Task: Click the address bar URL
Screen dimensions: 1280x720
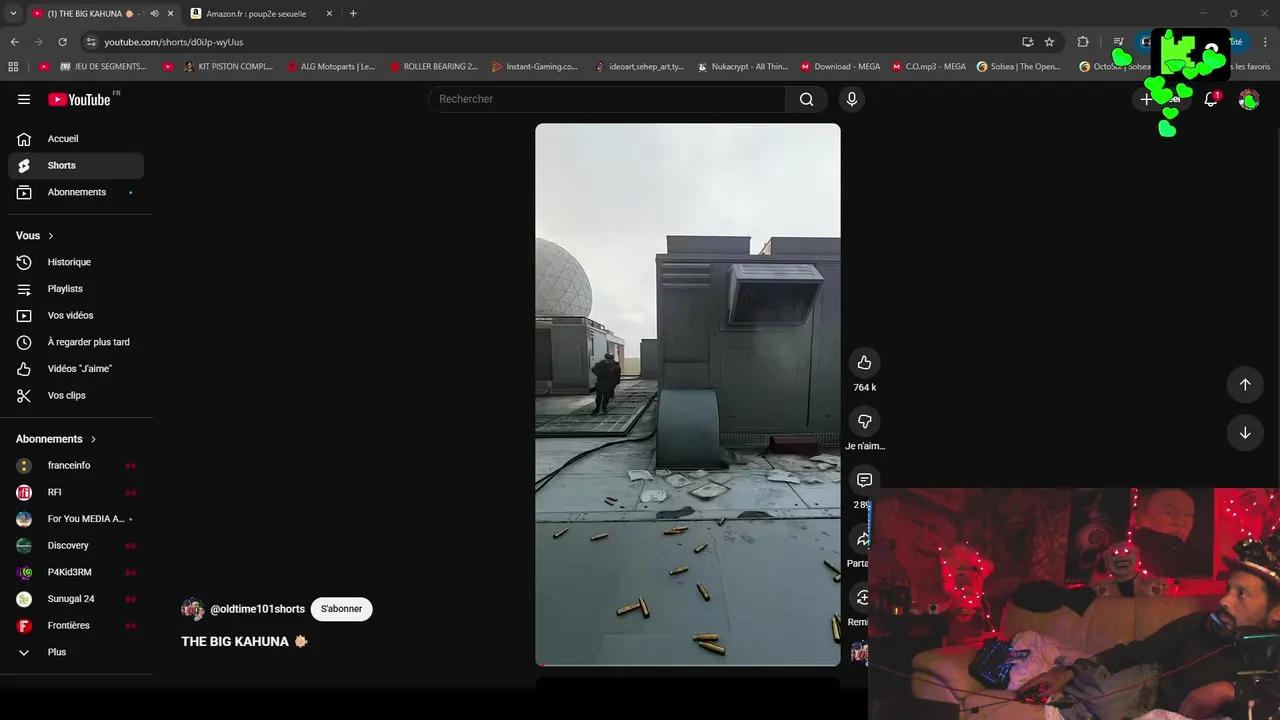Action: [x=174, y=42]
